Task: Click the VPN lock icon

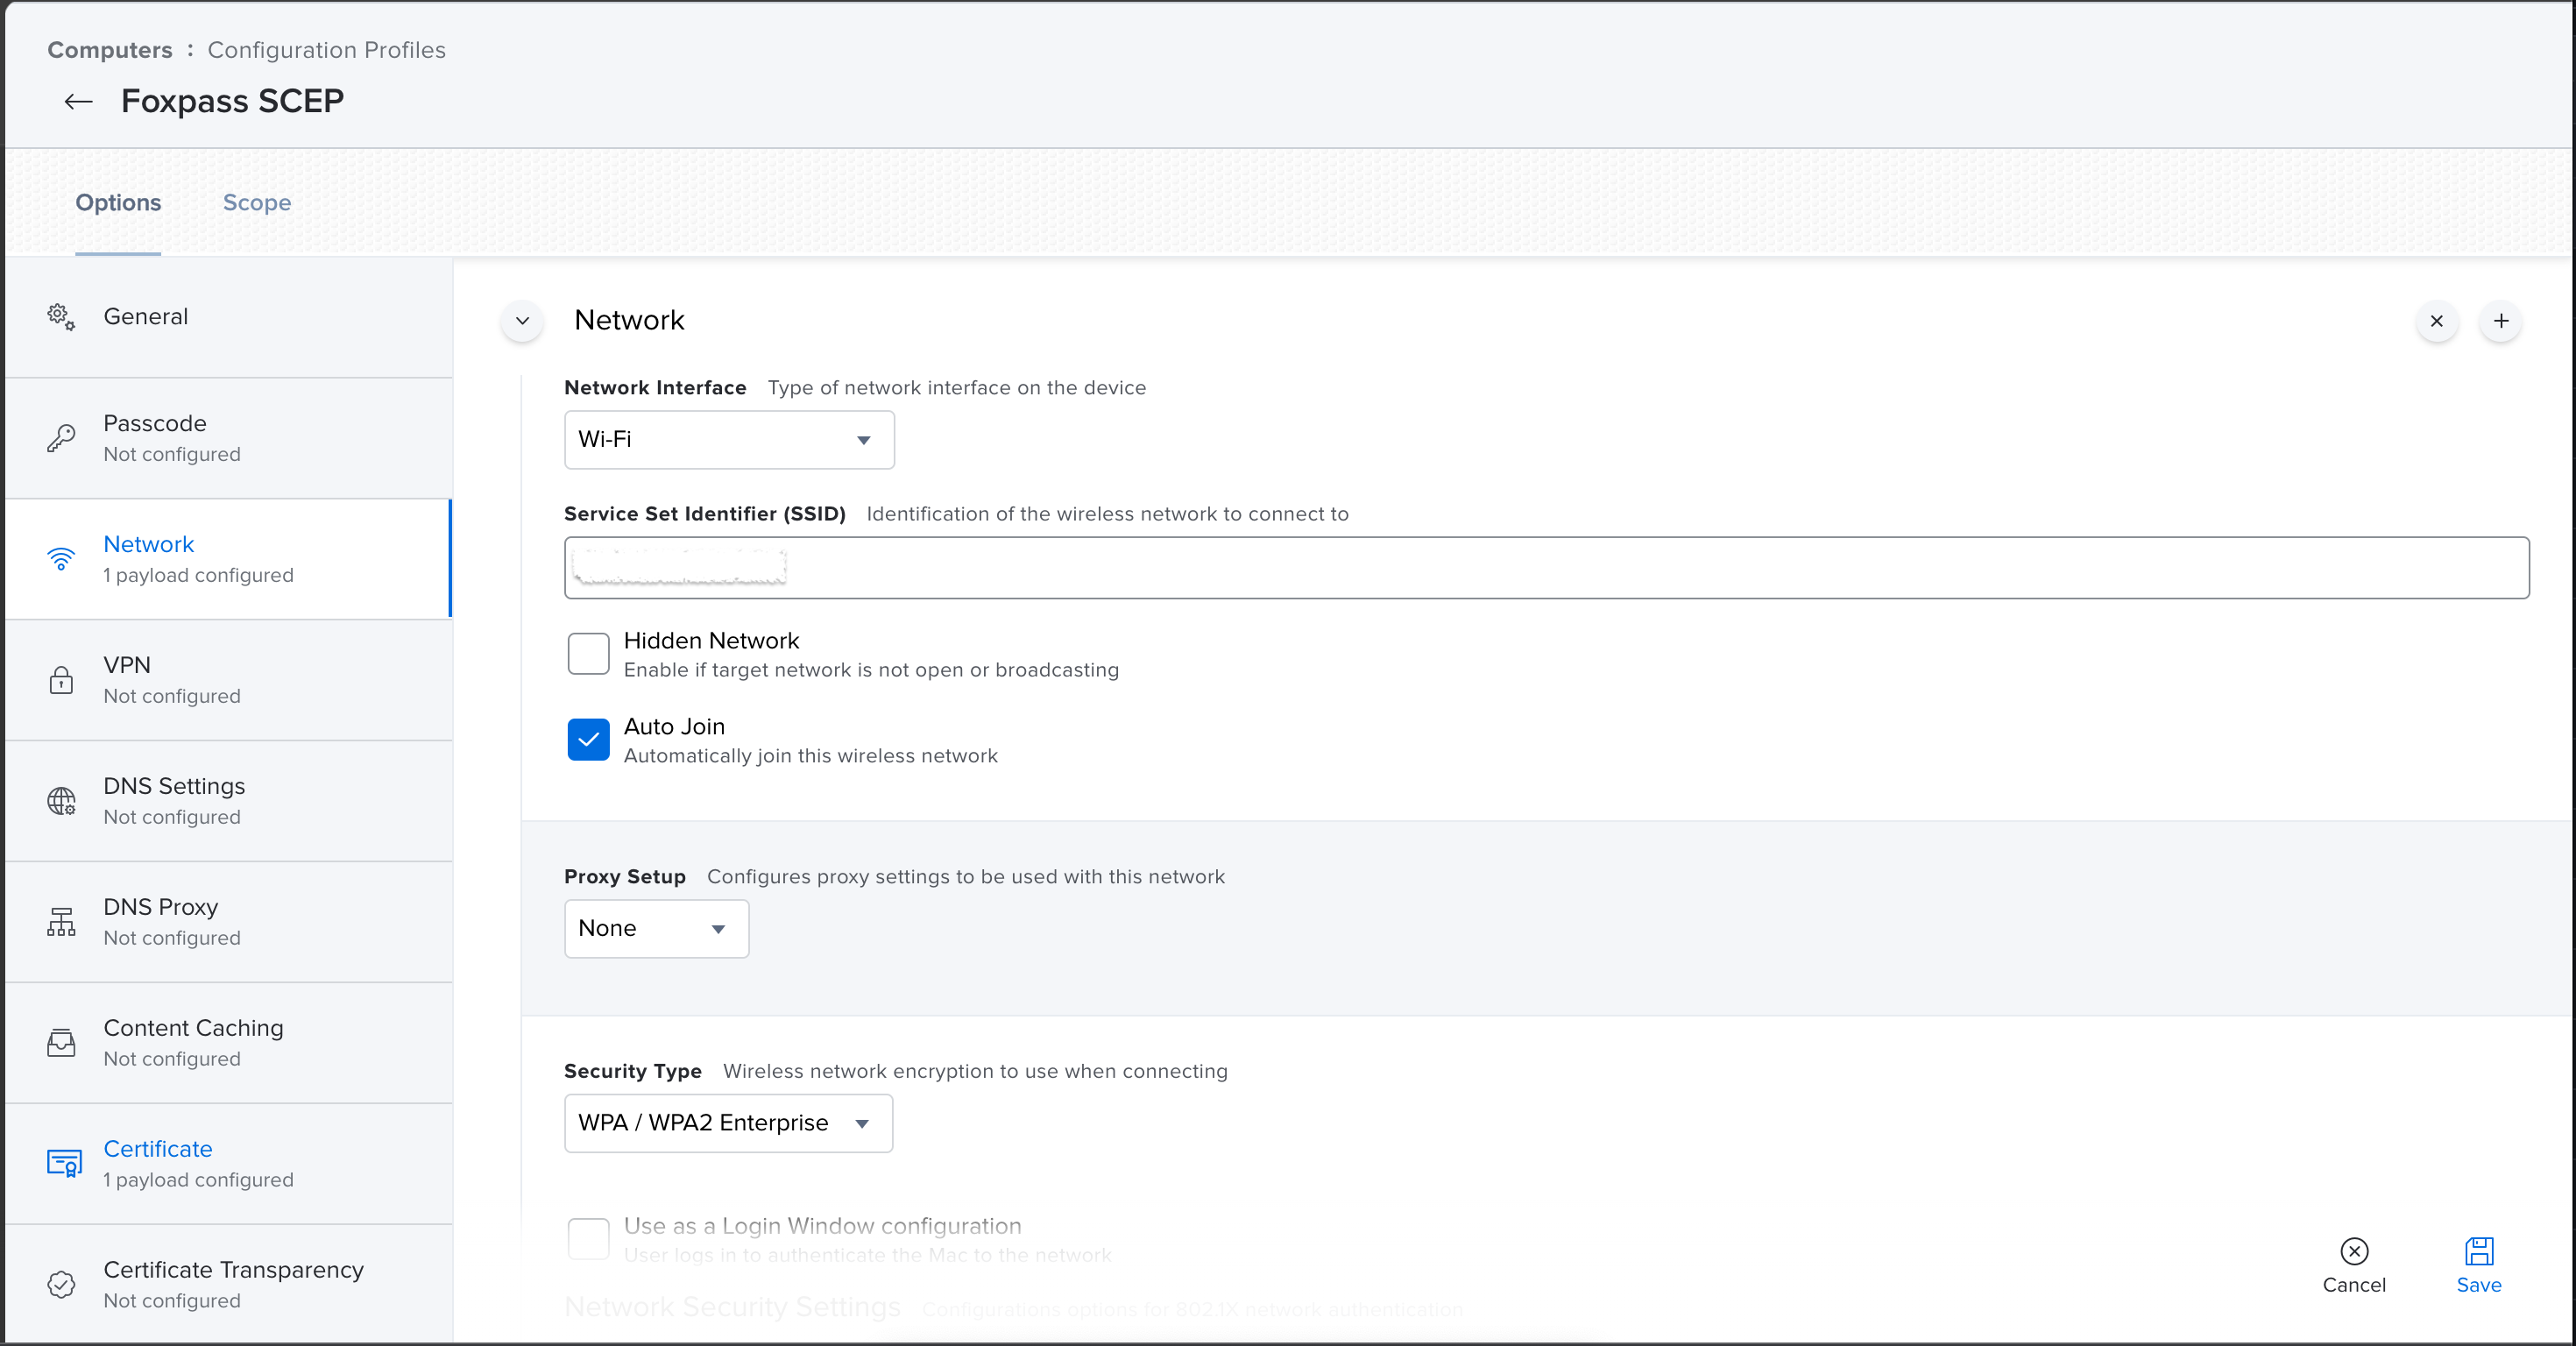Action: [x=61, y=680]
